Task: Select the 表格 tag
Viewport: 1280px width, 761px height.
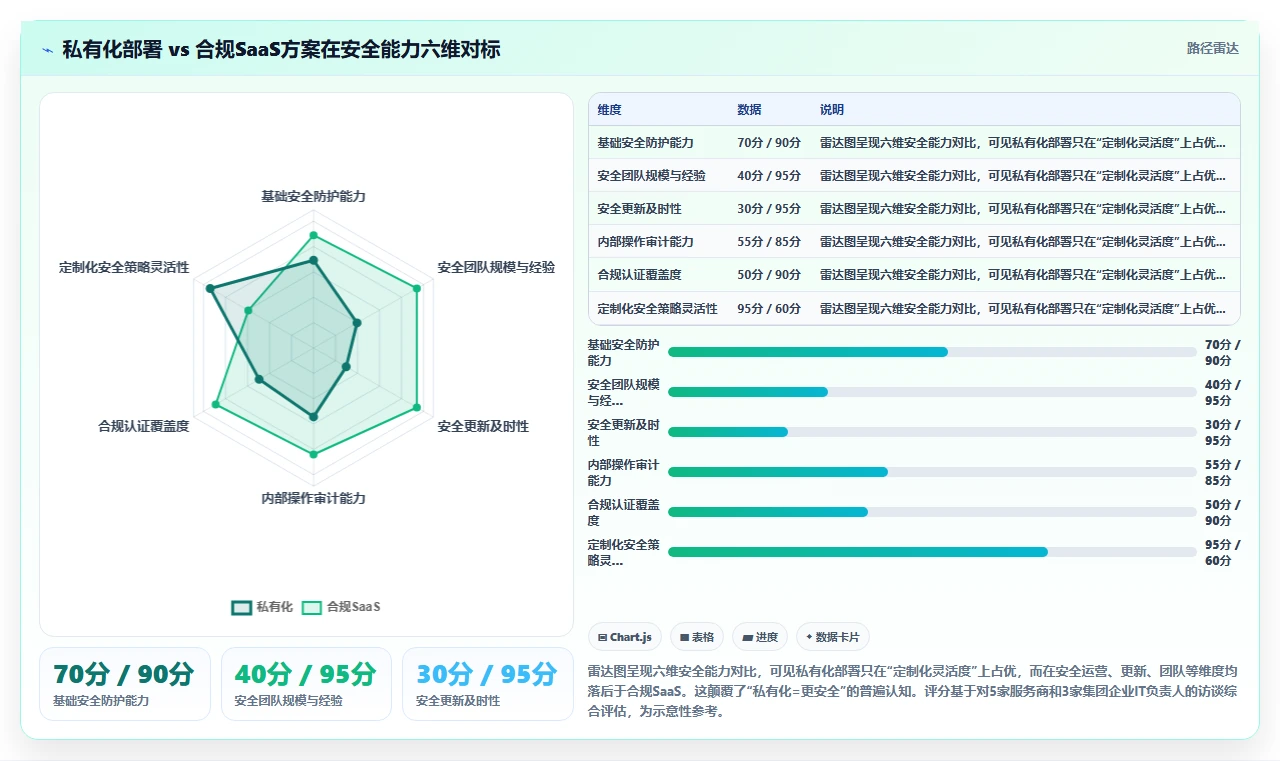Action: pyautogui.click(x=697, y=637)
